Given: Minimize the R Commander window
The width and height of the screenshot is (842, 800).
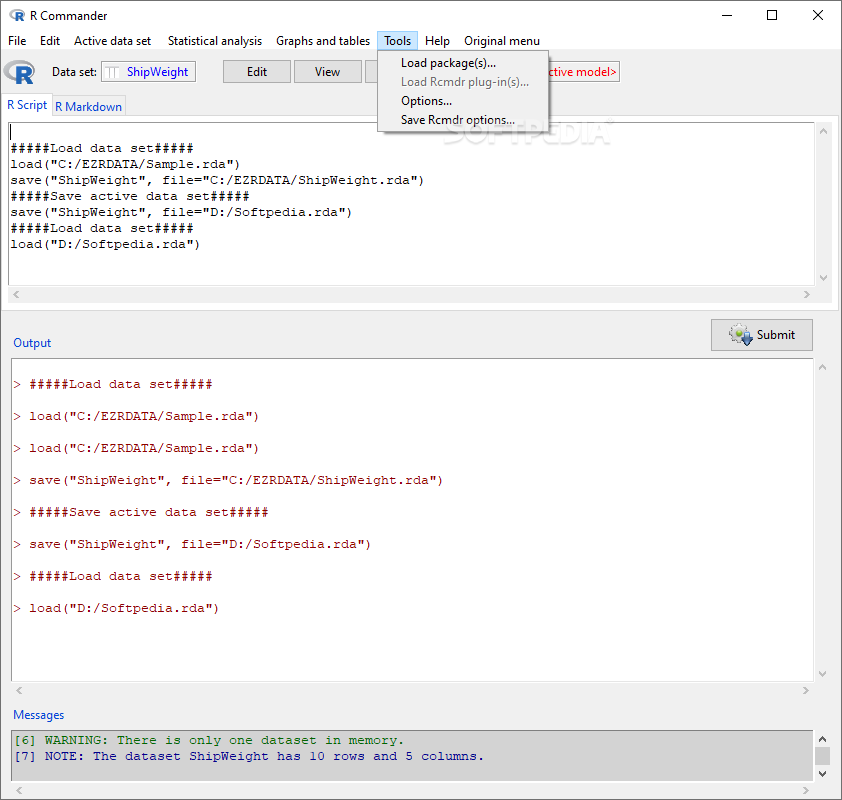Looking at the screenshot, I should 727,15.
